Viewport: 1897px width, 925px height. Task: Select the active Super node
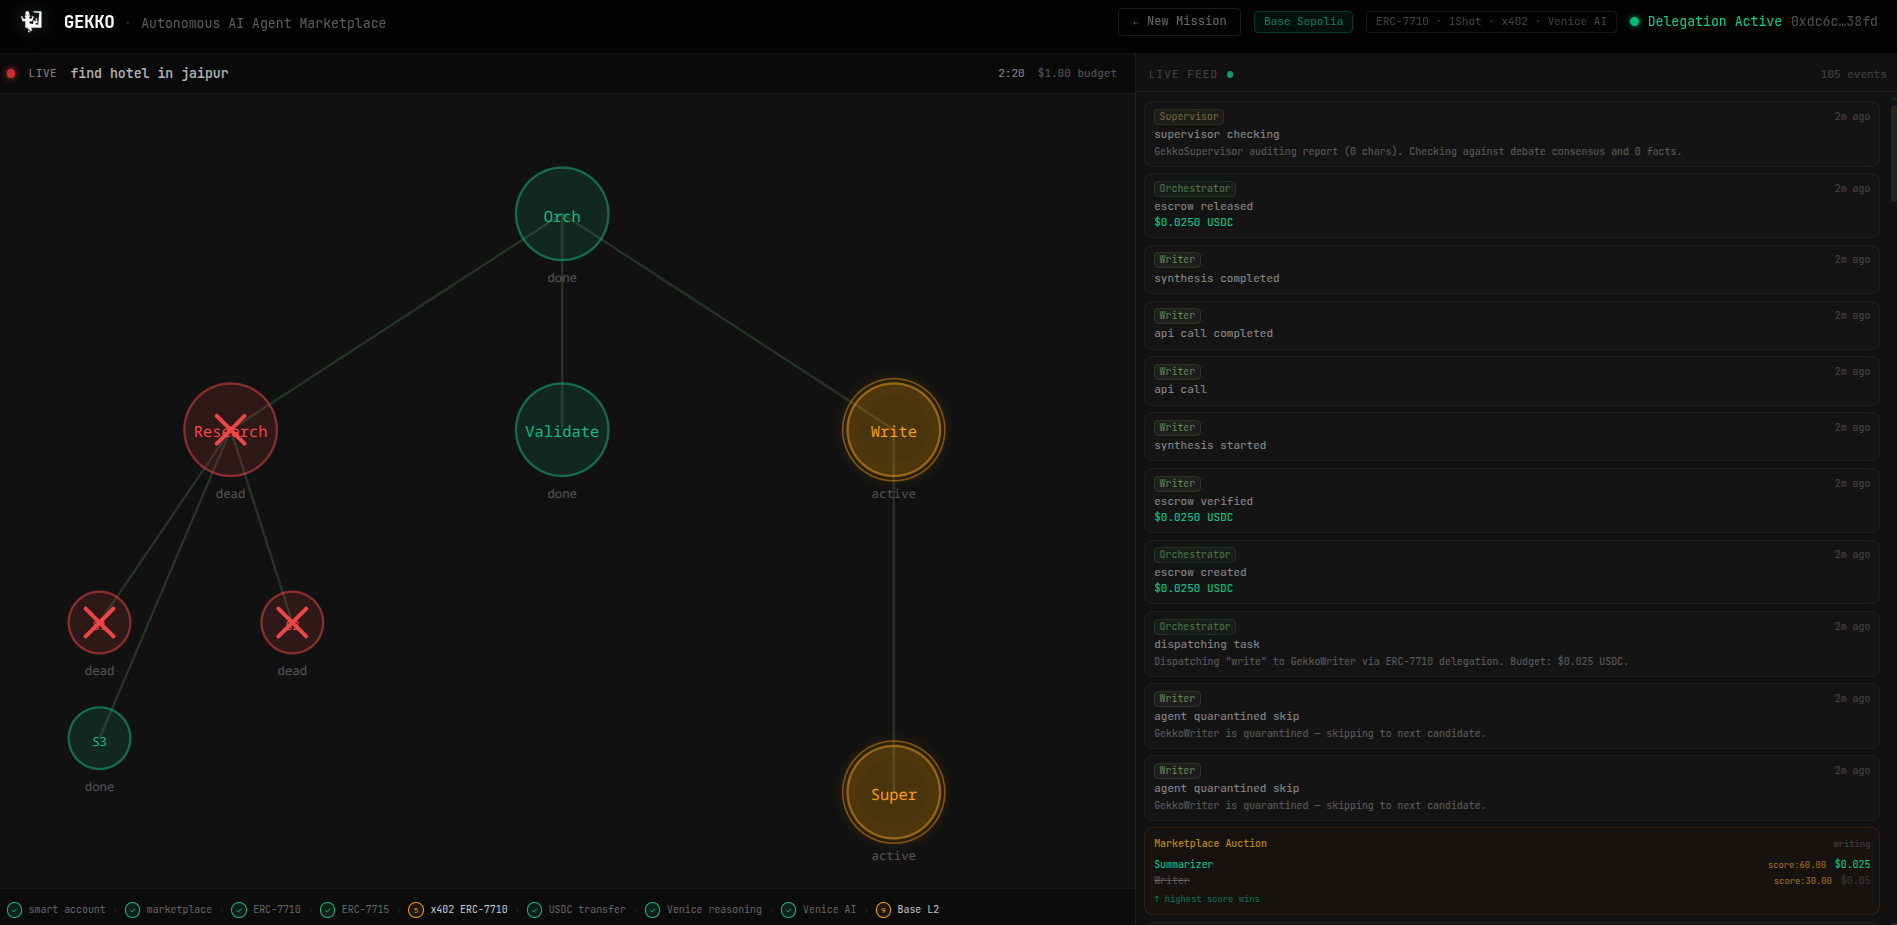click(894, 793)
